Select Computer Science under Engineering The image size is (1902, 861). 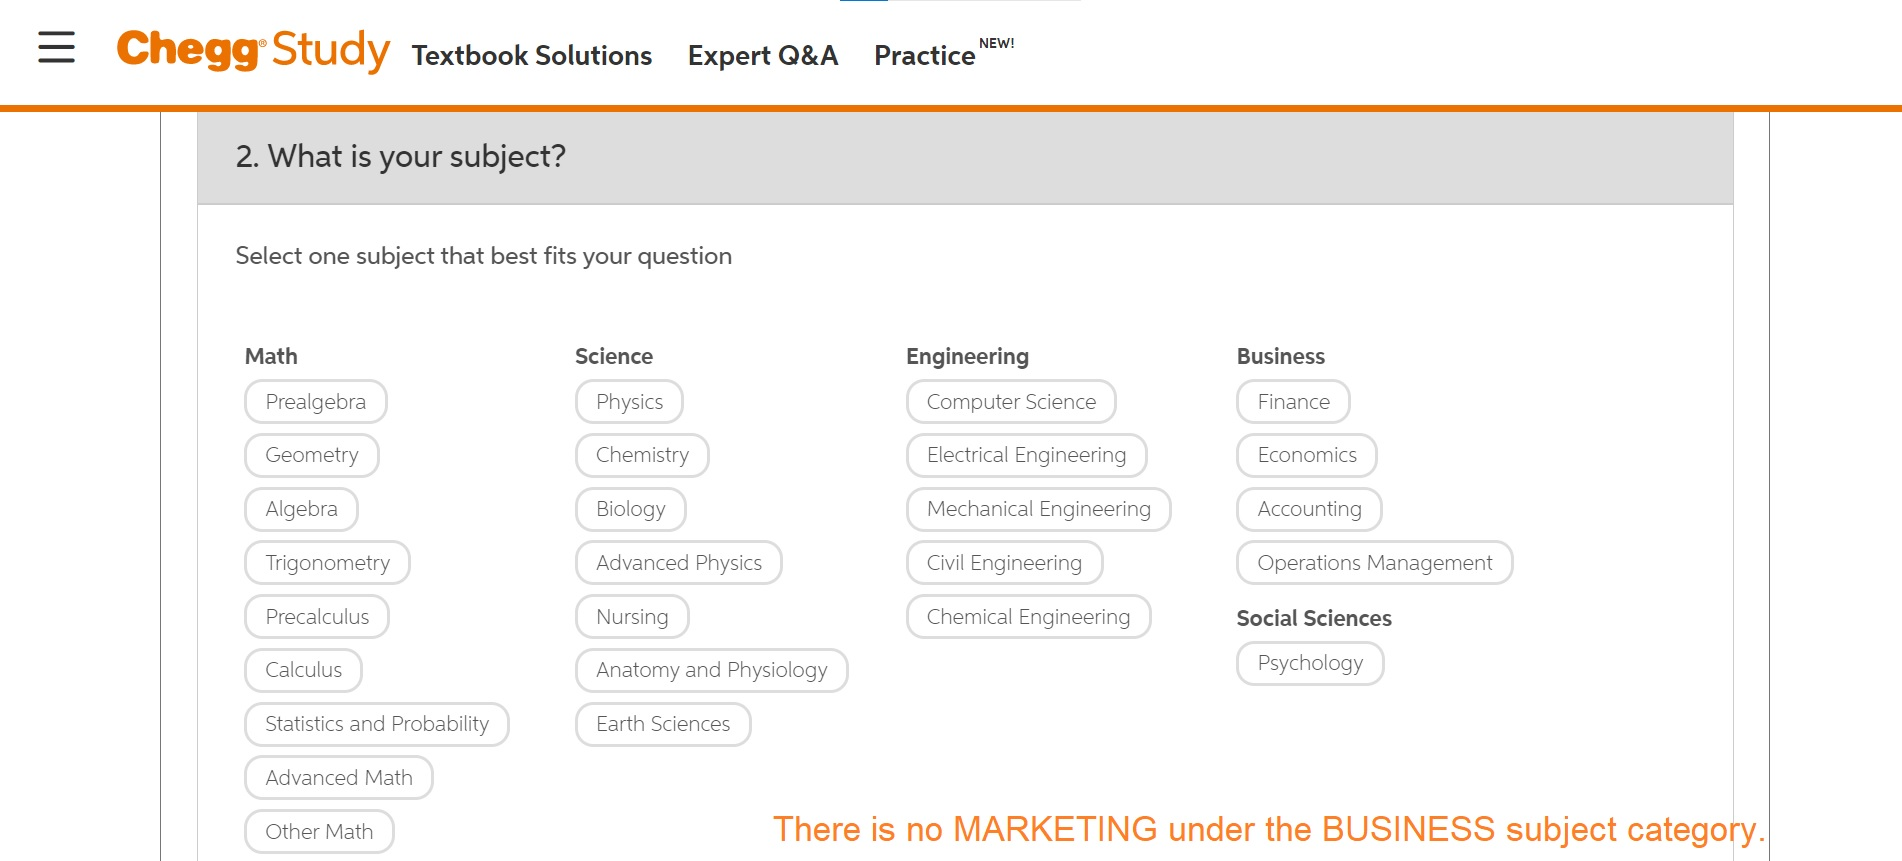[x=1010, y=401]
